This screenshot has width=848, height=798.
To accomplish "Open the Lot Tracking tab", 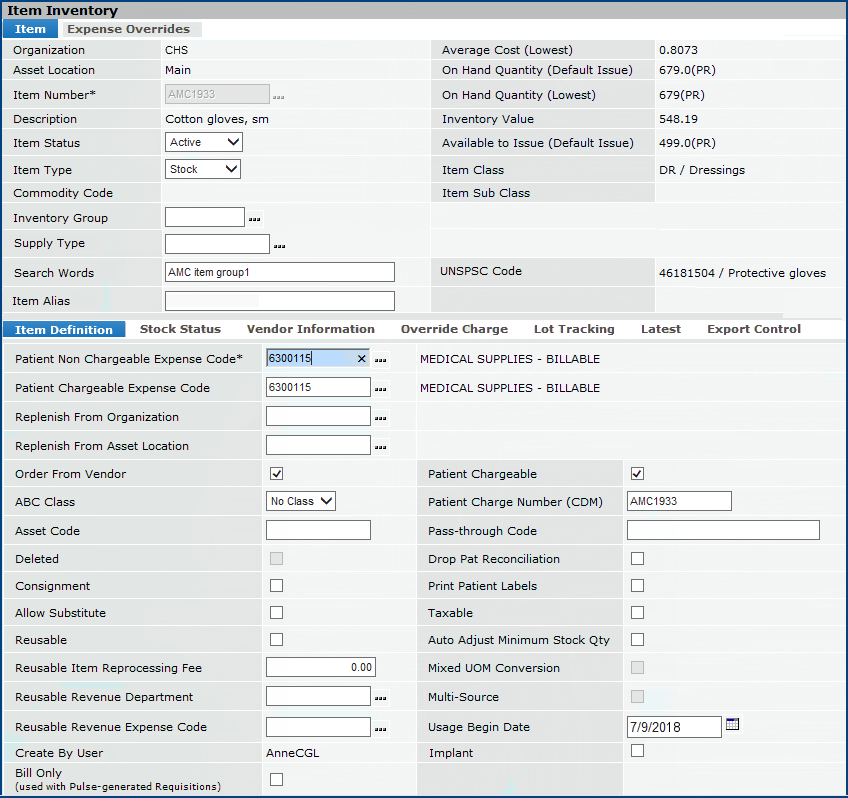I will pos(574,329).
